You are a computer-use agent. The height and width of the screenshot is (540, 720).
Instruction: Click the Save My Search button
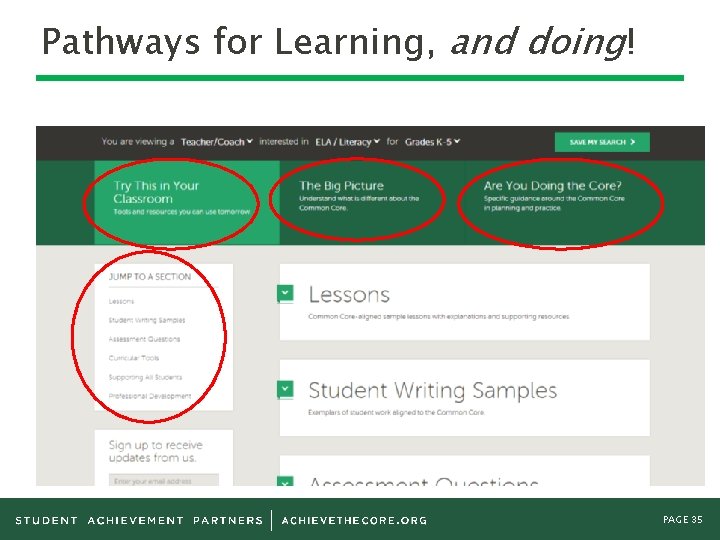(x=602, y=142)
